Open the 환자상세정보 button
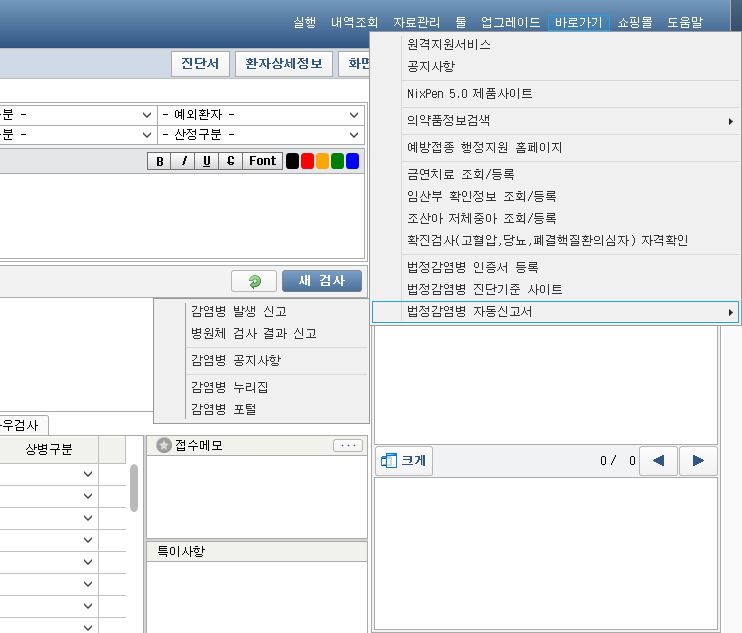The width and height of the screenshot is (742, 633). click(284, 64)
